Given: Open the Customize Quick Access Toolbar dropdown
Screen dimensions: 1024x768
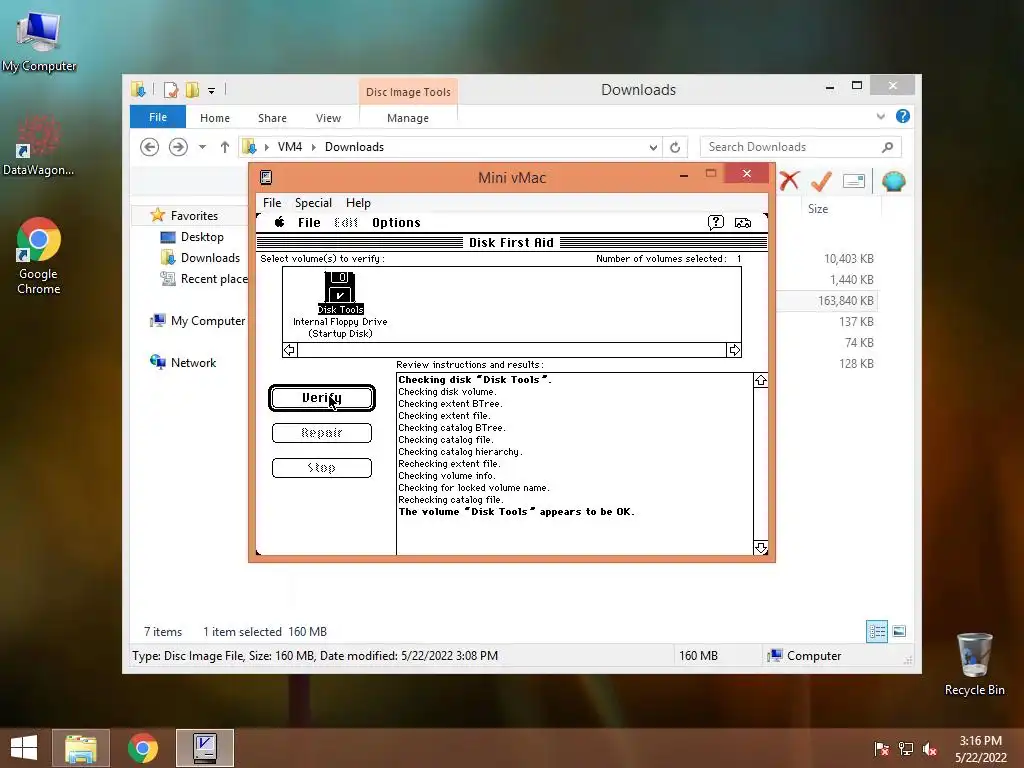Looking at the screenshot, I should (212, 91).
